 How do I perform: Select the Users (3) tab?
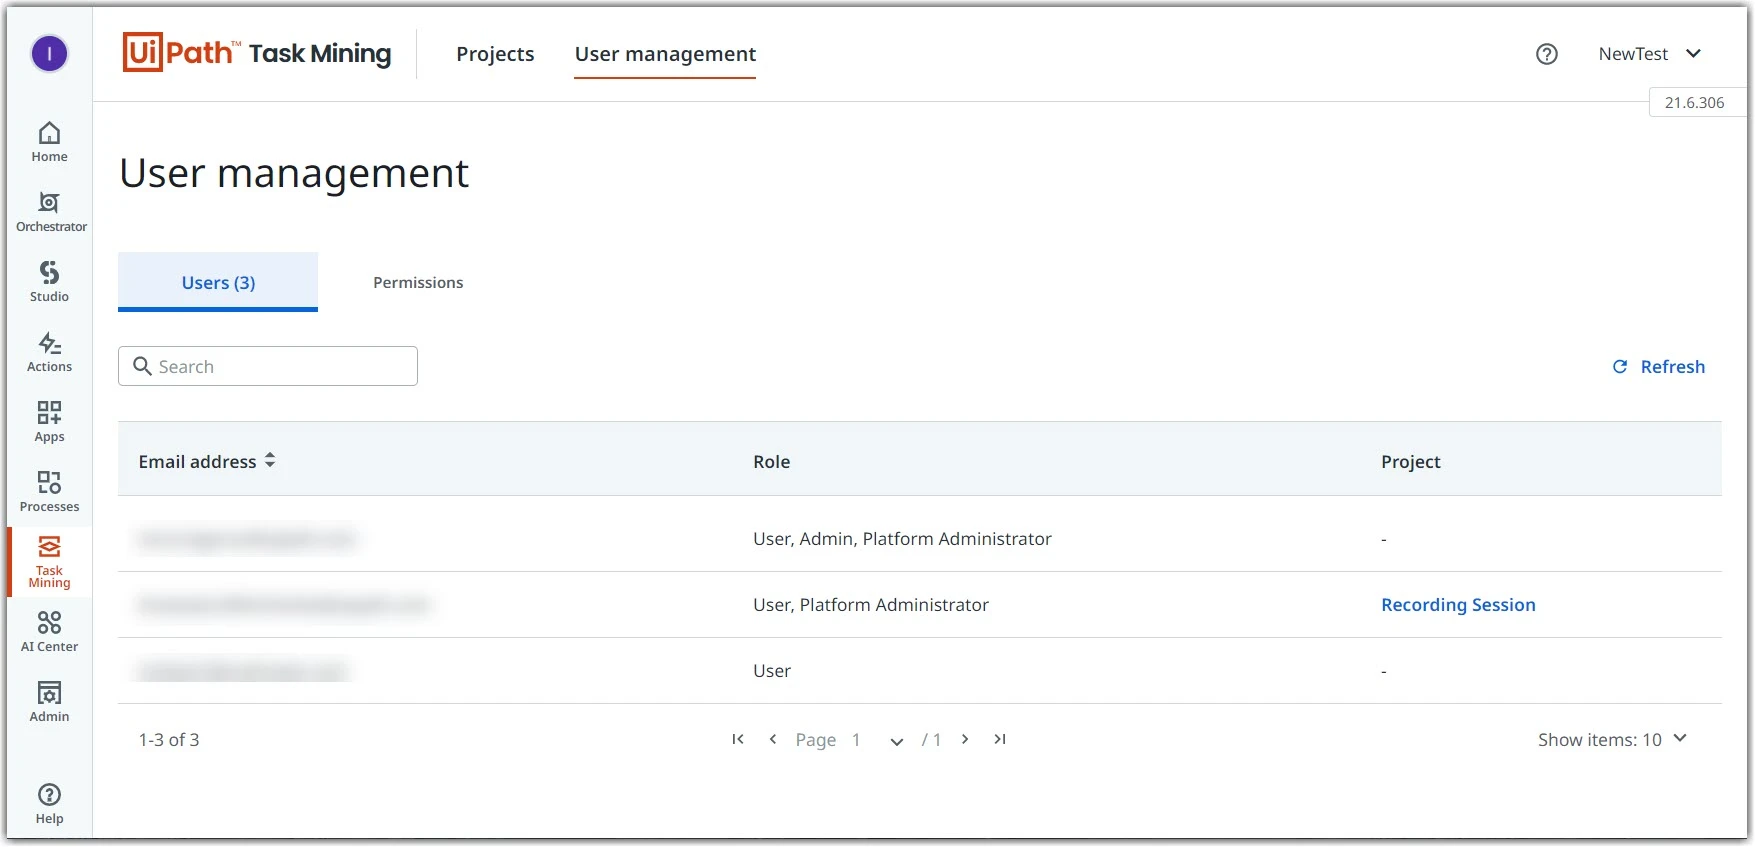(218, 282)
